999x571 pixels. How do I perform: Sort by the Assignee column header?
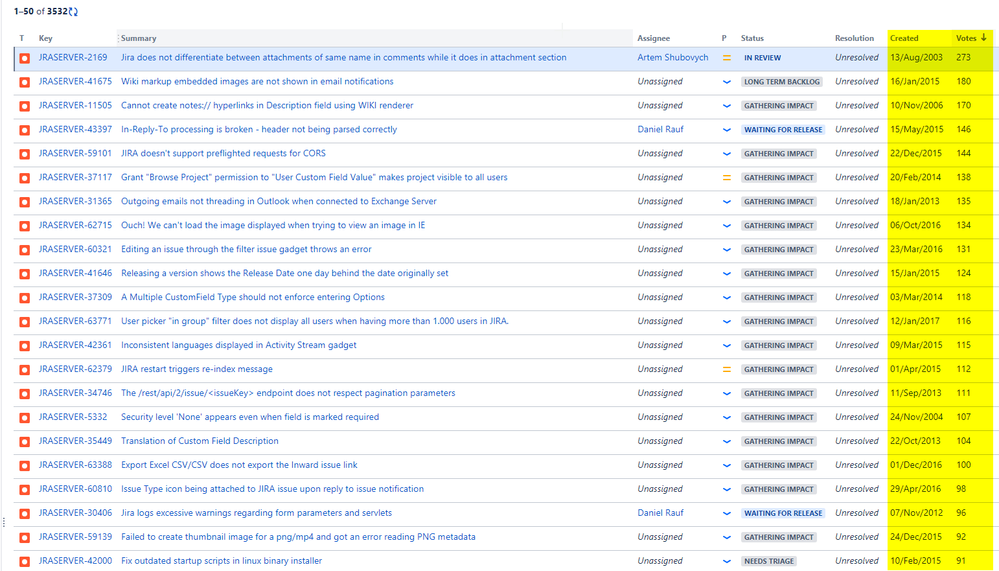click(x=653, y=38)
